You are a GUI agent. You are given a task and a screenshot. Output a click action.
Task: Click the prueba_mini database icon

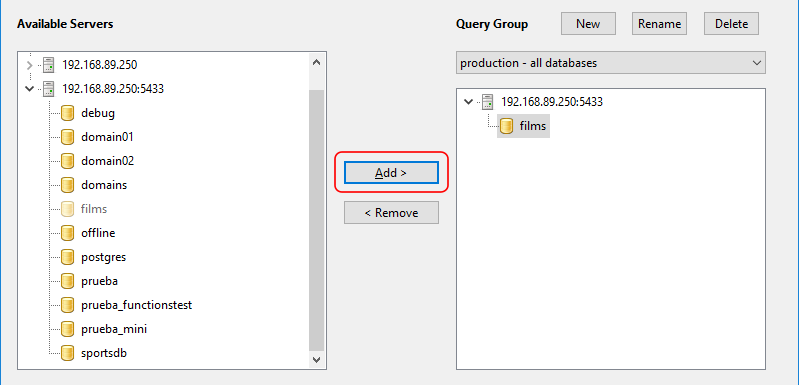click(68, 329)
